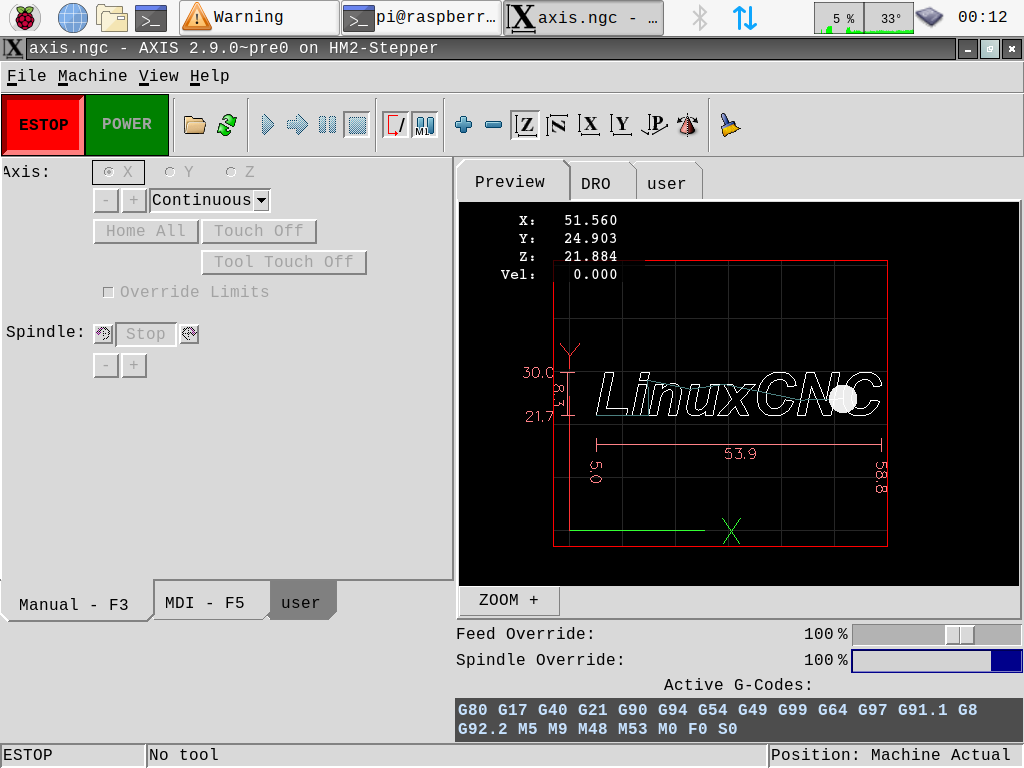
Task: Click the Y: 24.903 position readout
Action: tap(568, 238)
